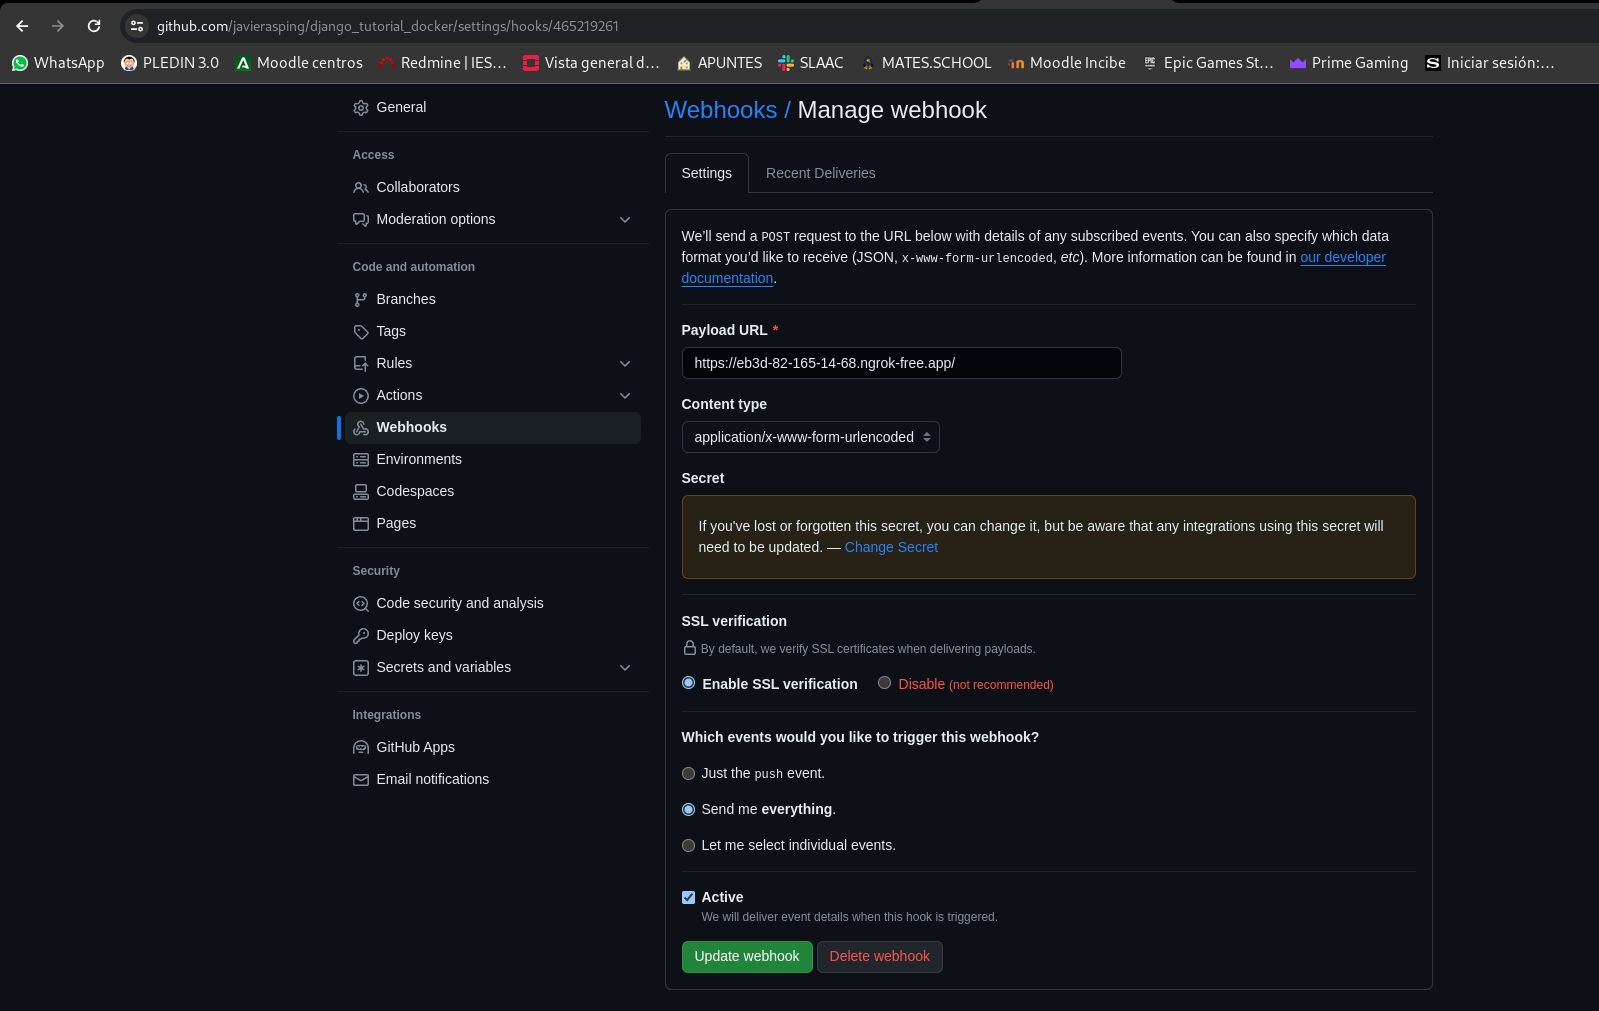1599x1011 pixels.
Task: Click the Collaborators people icon
Action: coord(361,188)
